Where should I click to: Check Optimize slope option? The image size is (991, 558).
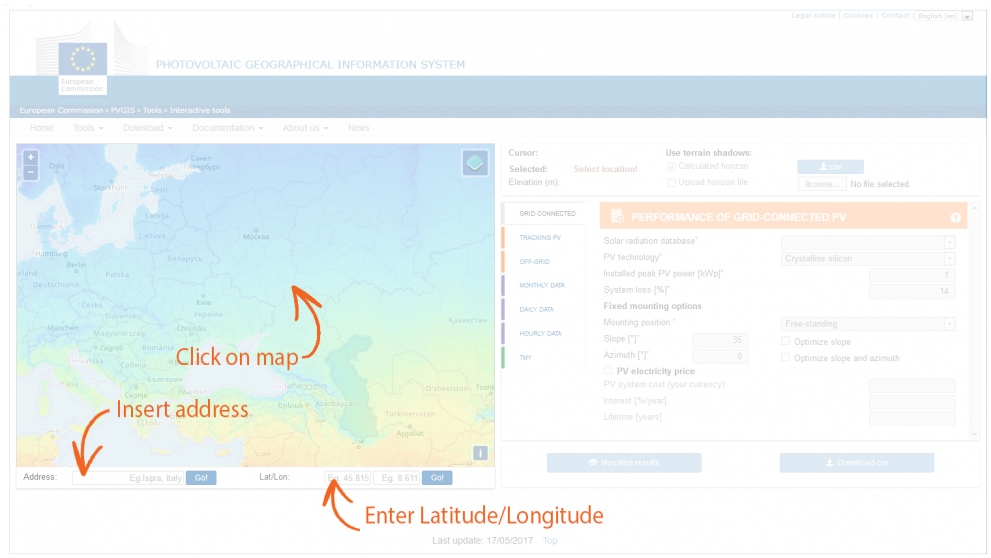[x=786, y=341]
